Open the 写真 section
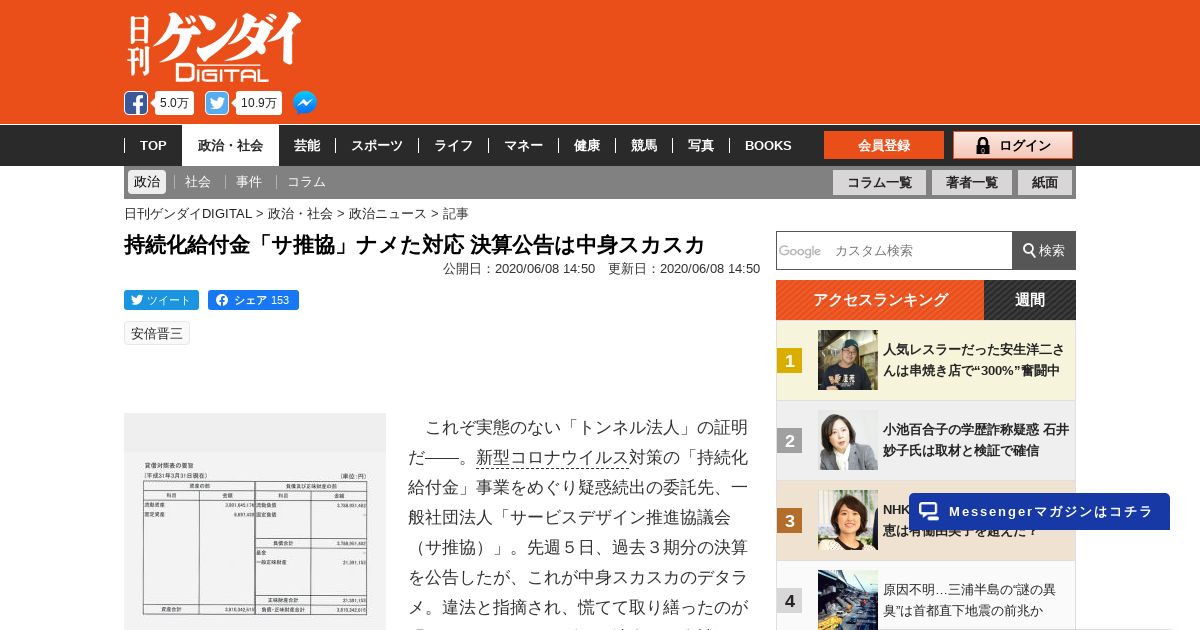The image size is (1200, 630). [x=701, y=145]
